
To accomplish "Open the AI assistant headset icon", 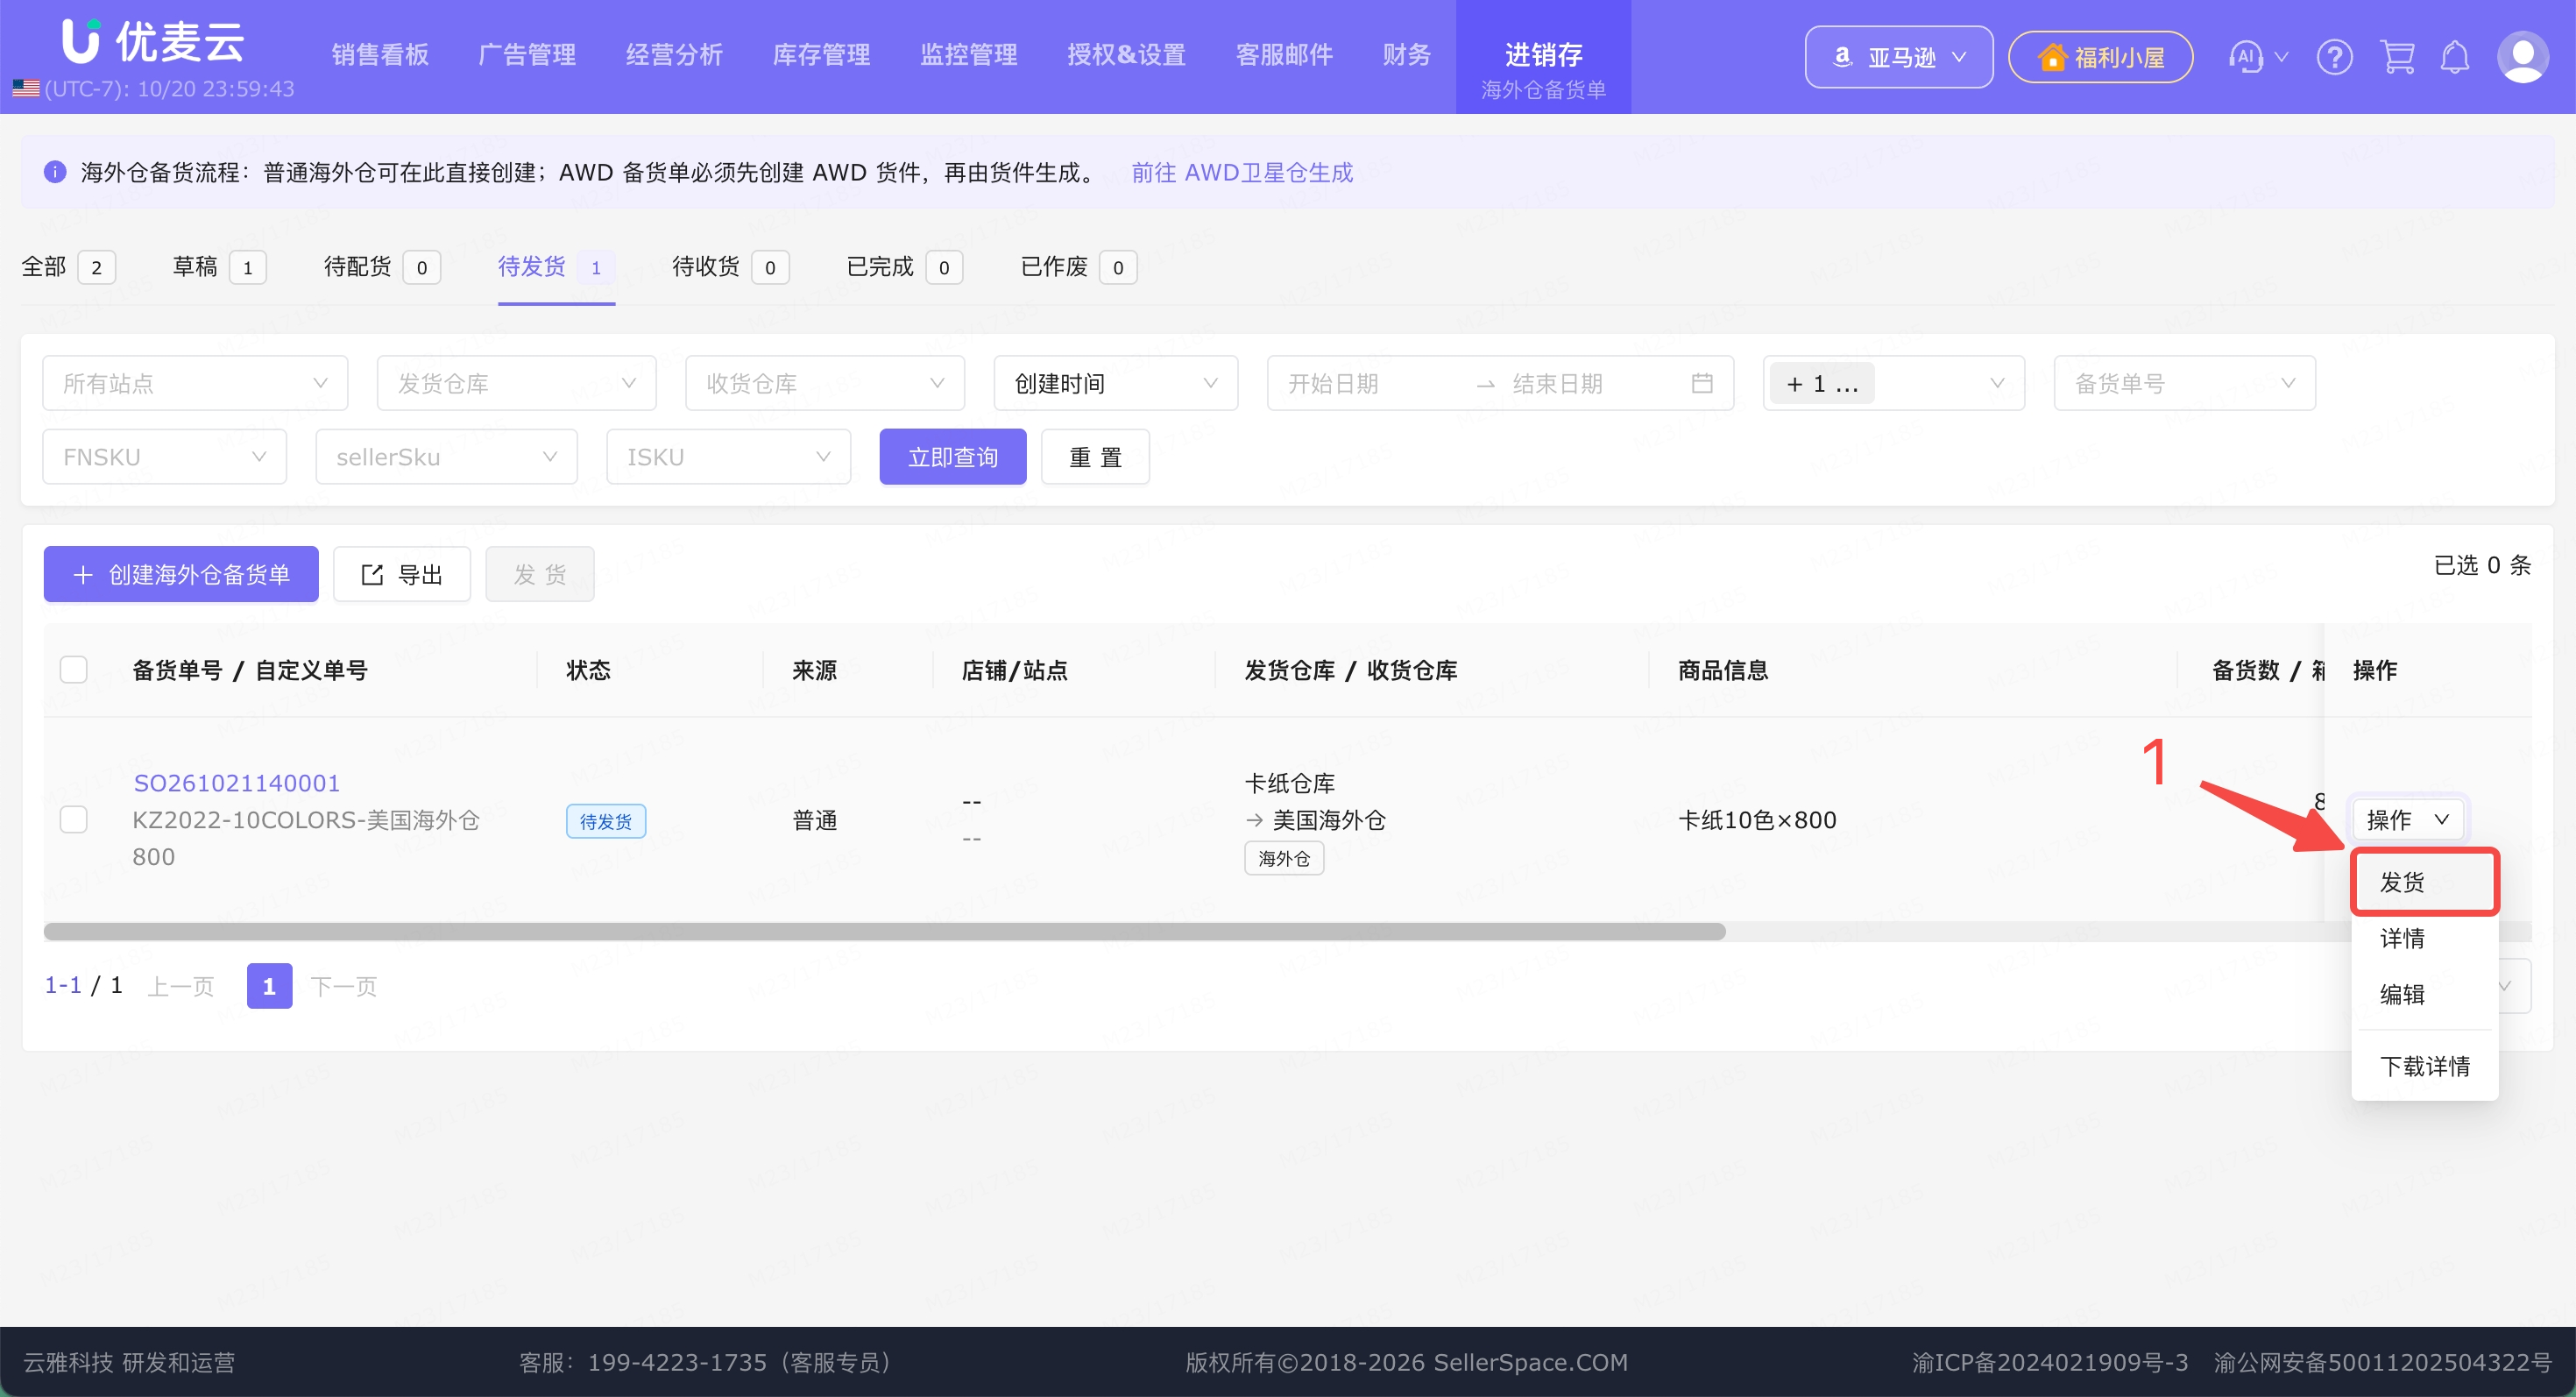I will (2247, 57).
